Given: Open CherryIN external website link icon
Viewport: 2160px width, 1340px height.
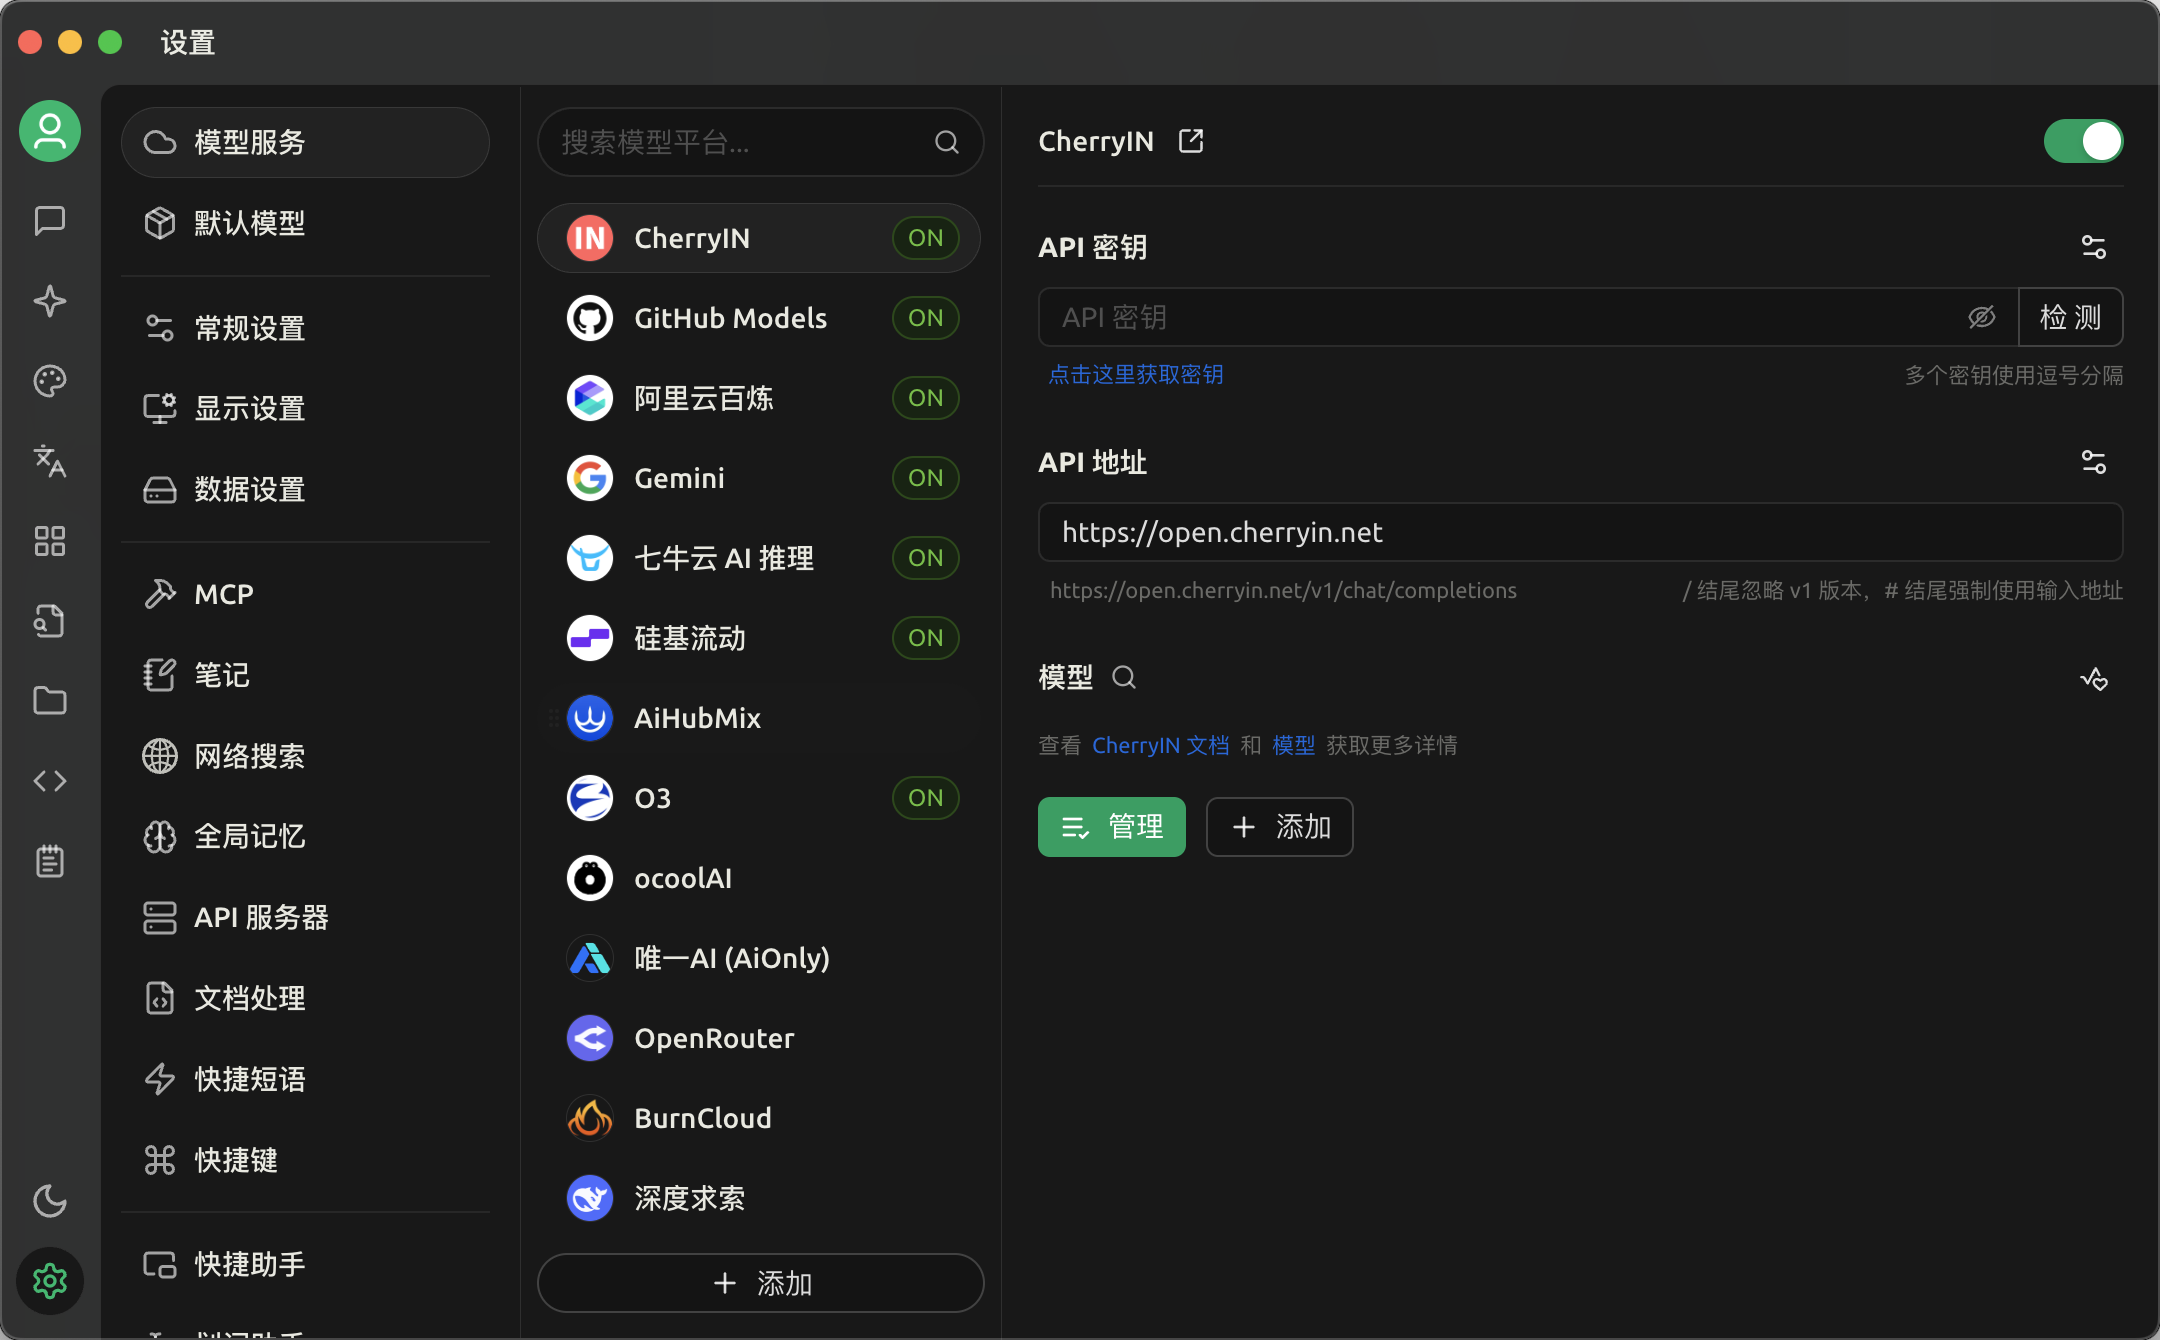Looking at the screenshot, I should click(1191, 141).
